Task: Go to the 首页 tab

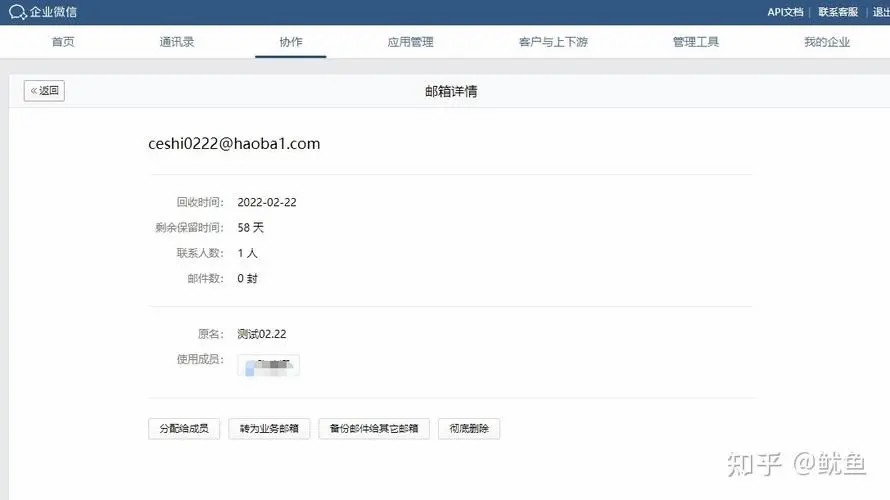Action: pos(63,42)
